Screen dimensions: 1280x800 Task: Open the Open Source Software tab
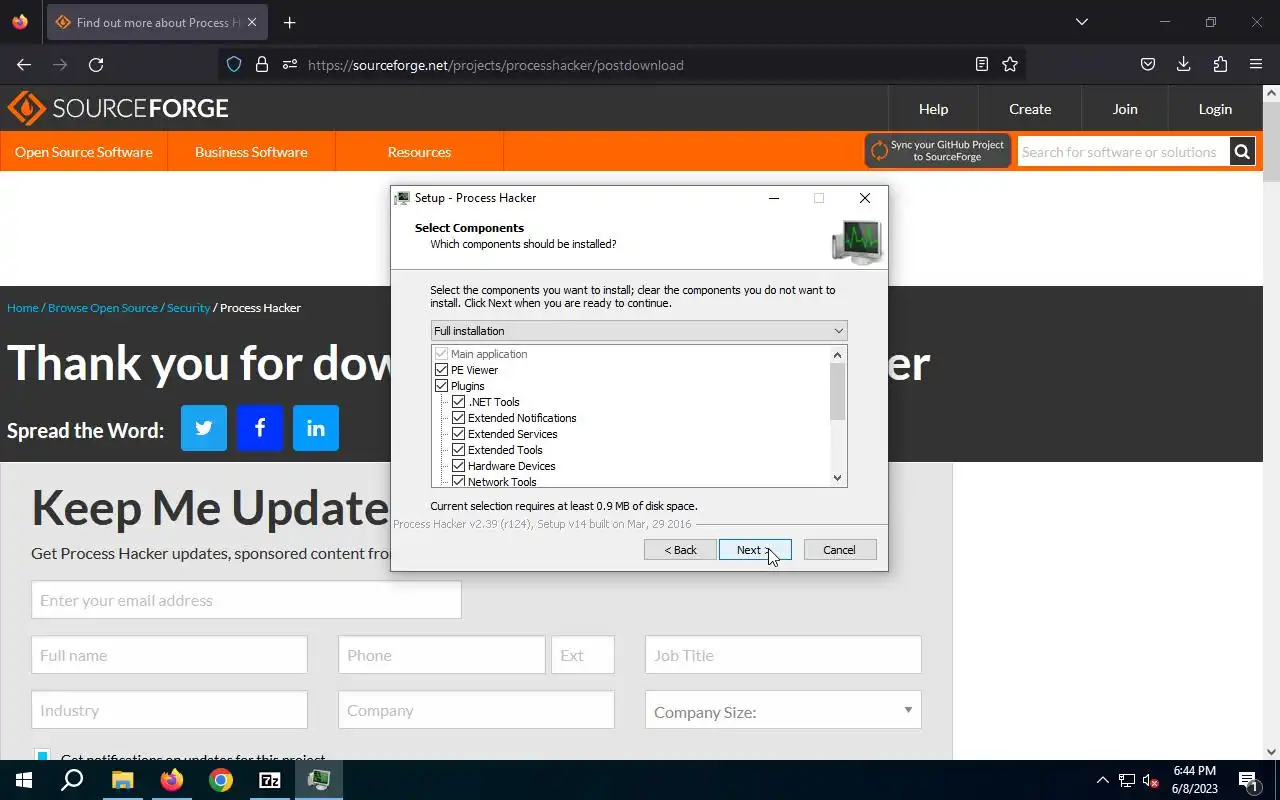(x=84, y=152)
